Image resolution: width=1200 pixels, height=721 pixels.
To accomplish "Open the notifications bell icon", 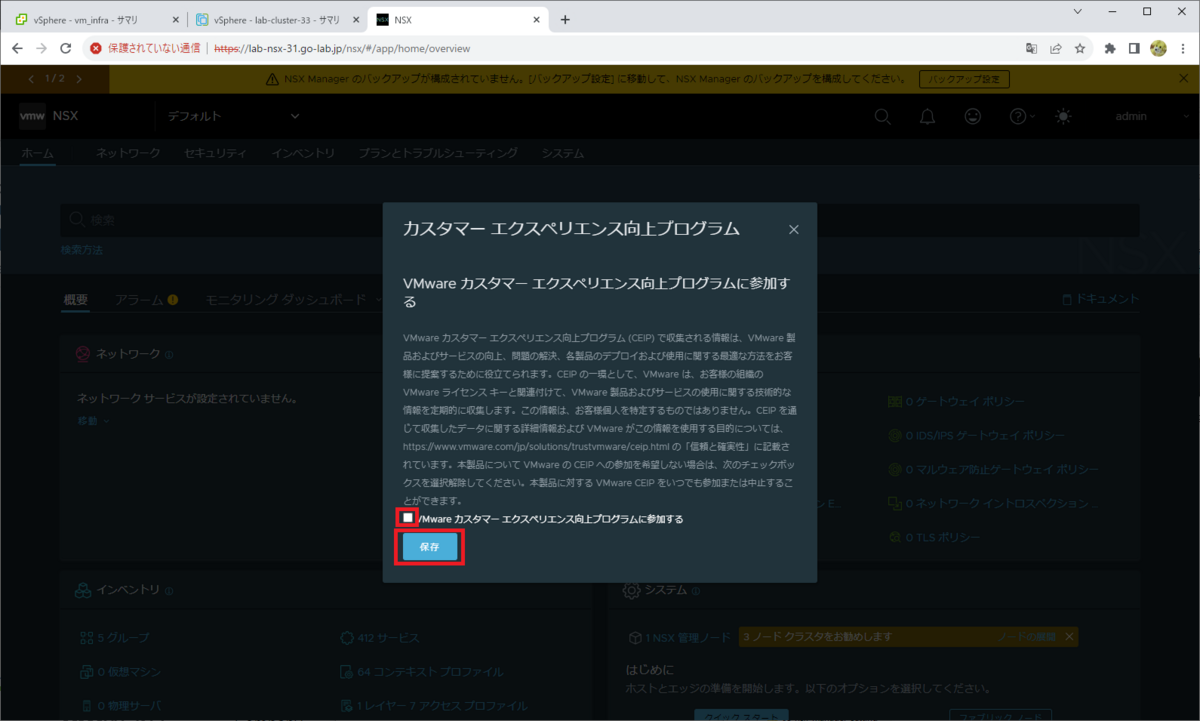I will click(x=927, y=116).
